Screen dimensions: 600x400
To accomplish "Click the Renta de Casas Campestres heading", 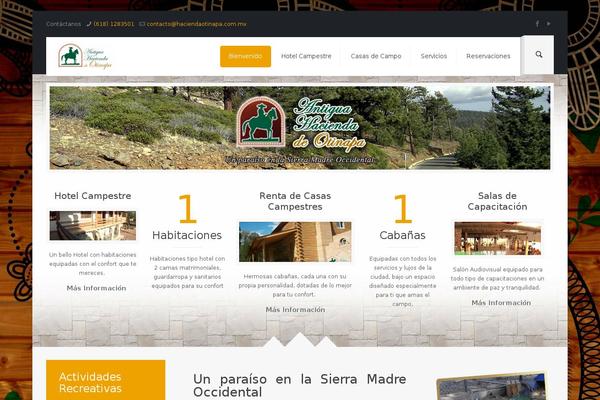I will point(295,201).
